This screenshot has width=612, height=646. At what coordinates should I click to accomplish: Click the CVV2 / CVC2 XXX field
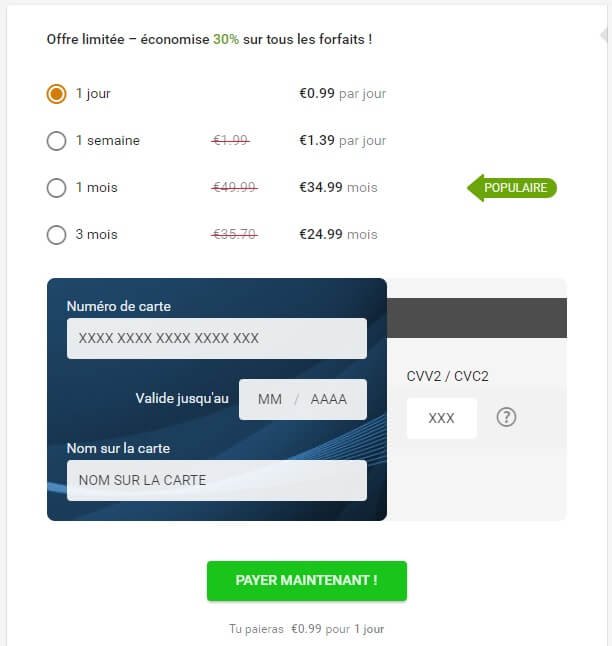coord(441,418)
